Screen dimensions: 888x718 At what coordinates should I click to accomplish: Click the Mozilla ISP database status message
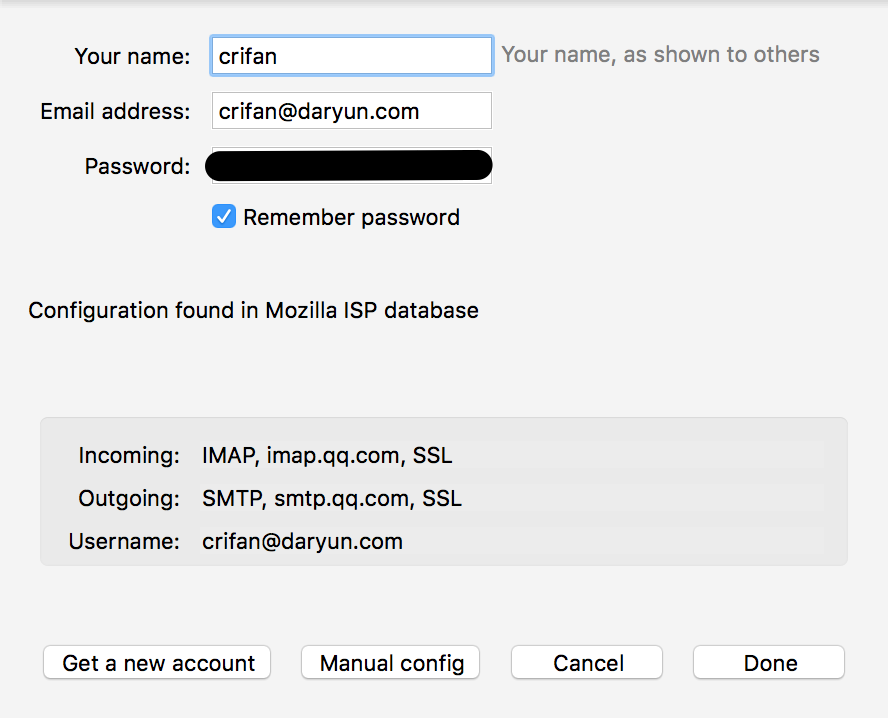(x=253, y=310)
